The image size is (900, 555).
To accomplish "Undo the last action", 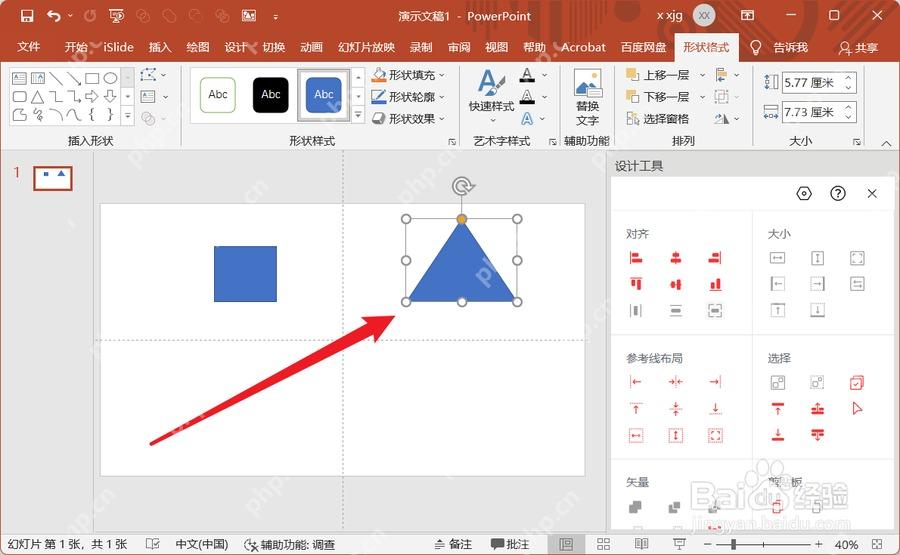I will [x=54, y=16].
